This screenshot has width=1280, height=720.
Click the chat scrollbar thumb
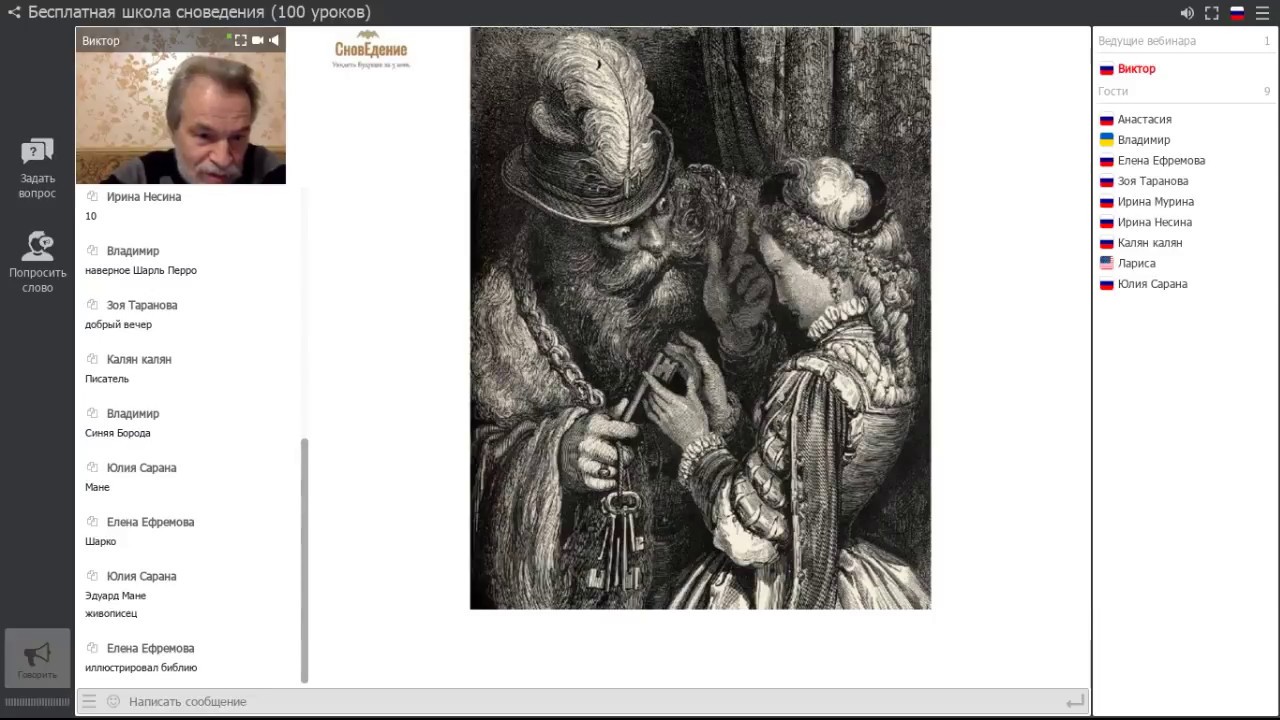[304, 560]
